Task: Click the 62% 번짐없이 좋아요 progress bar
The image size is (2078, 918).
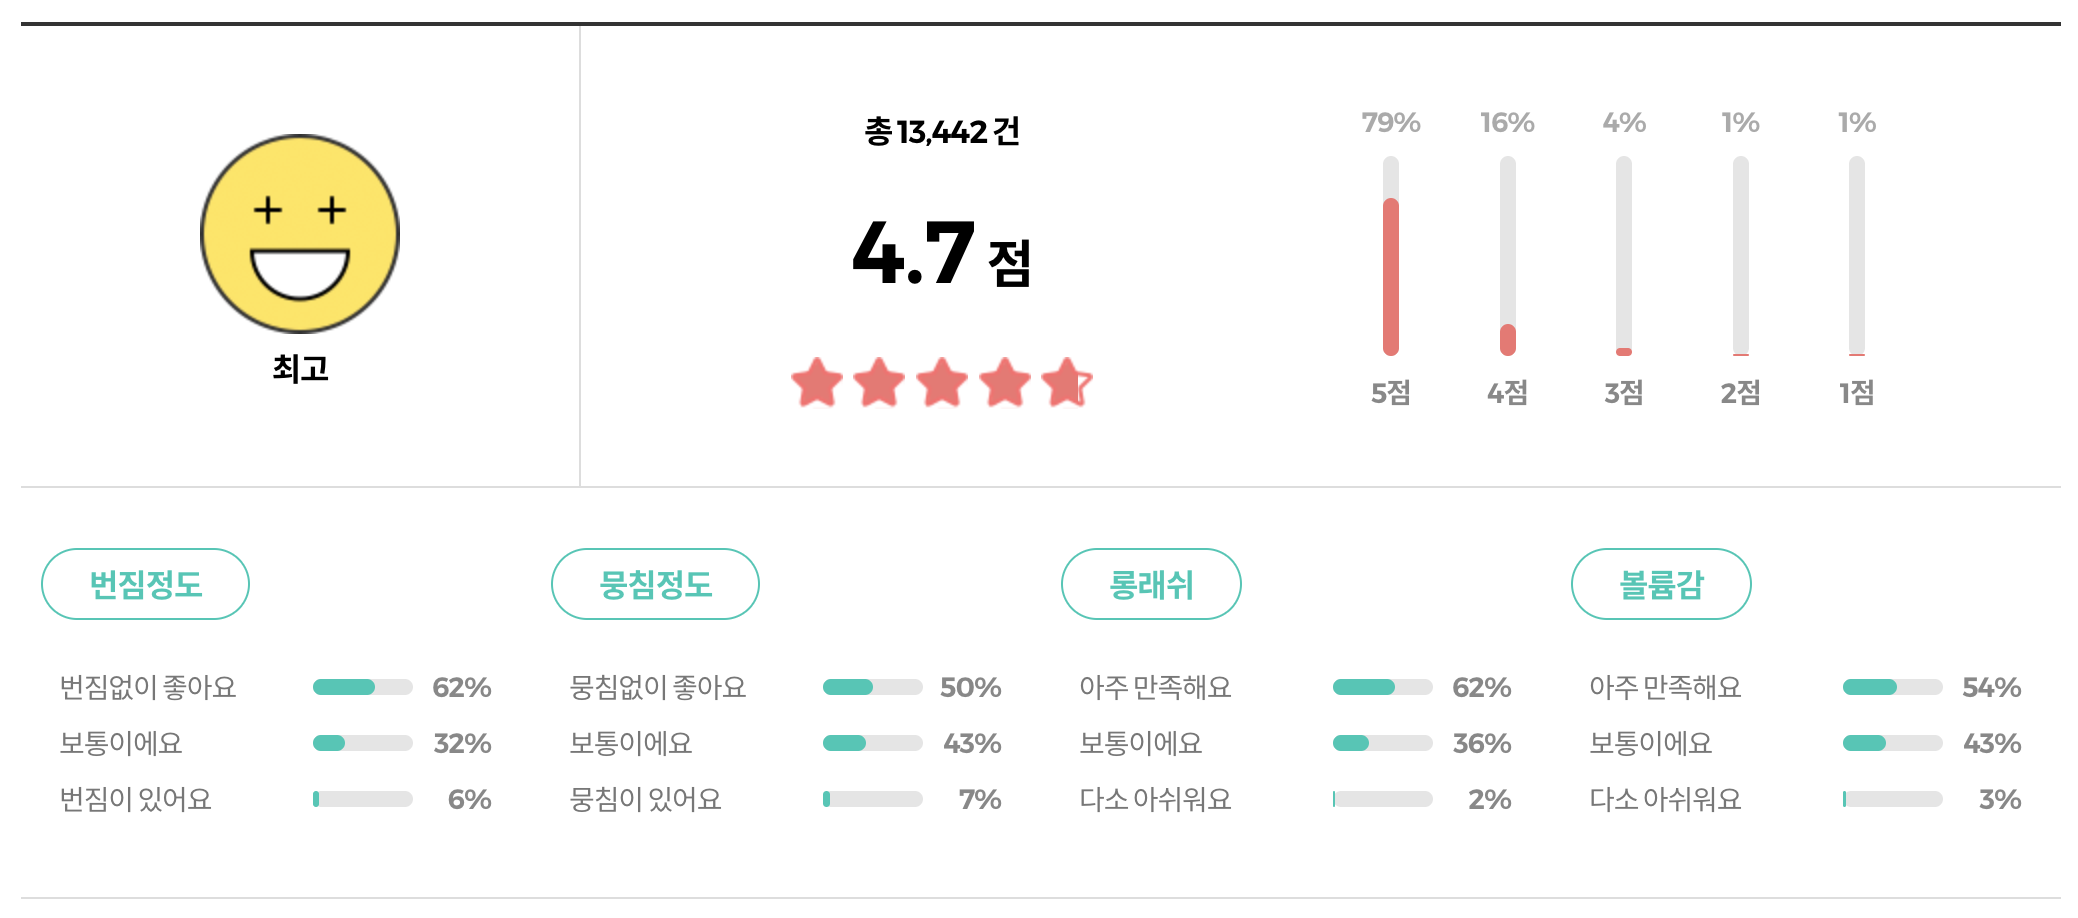Action: coord(365,687)
